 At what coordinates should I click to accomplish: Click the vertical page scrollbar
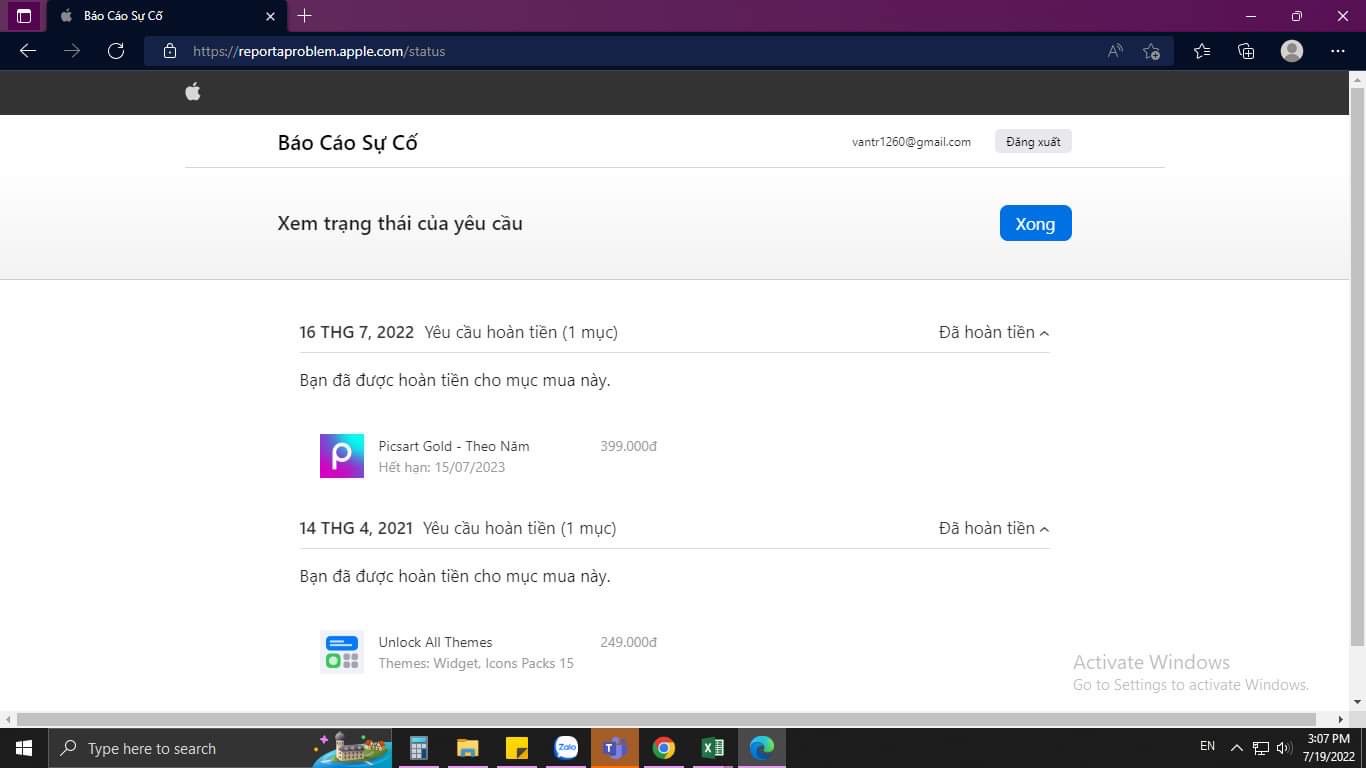tap(1357, 366)
